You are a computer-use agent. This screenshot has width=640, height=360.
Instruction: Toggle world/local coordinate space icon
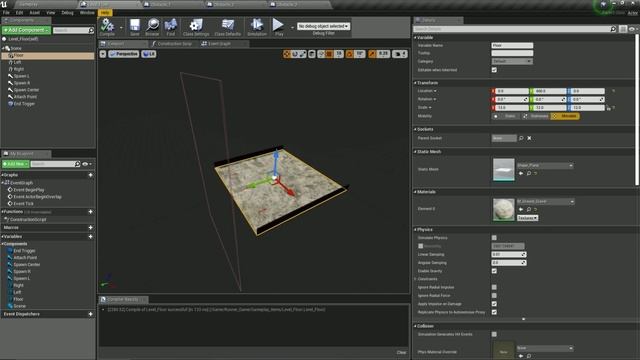tap(312, 54)
